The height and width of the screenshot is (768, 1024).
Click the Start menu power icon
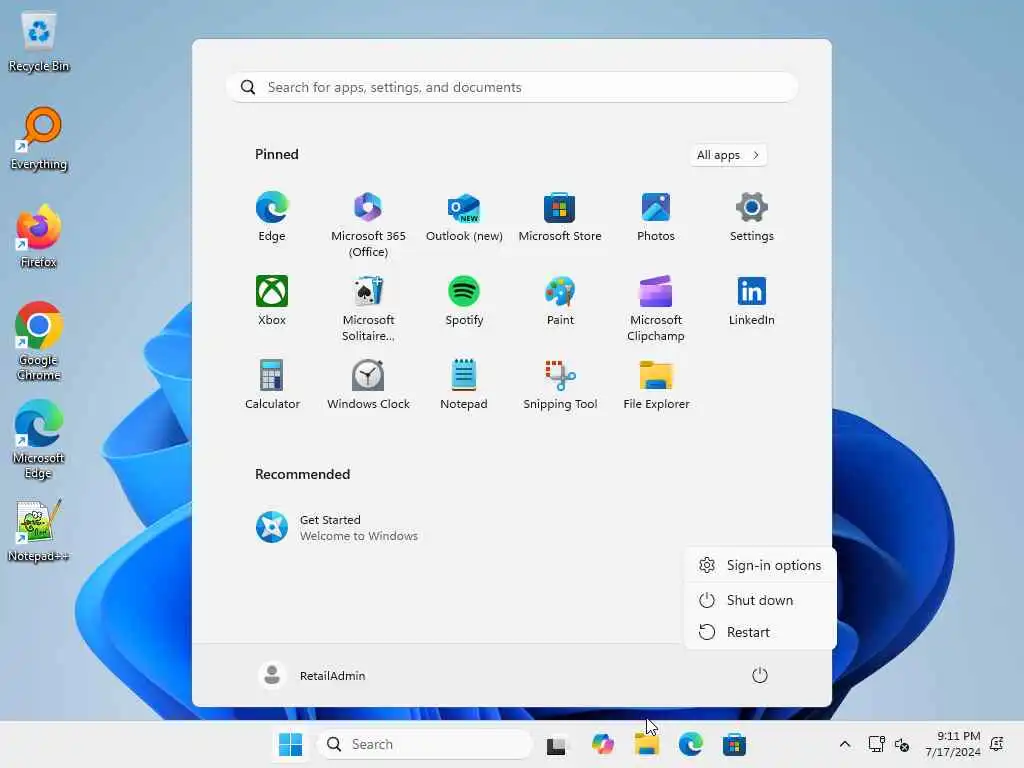pos(760,675)
